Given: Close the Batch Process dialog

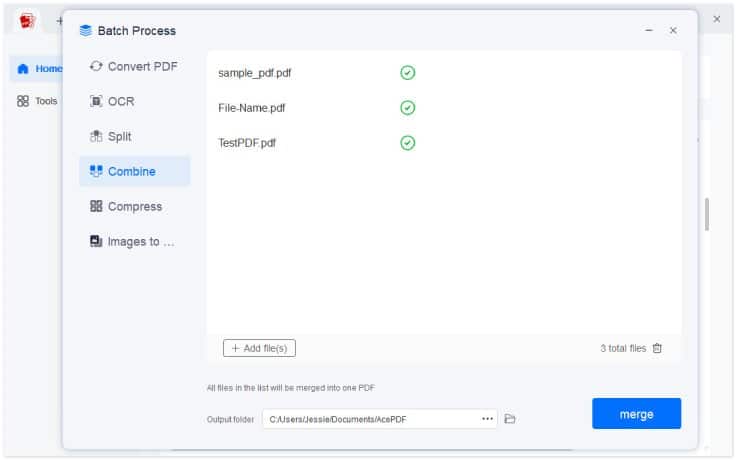Looking at the screenshot, I should pyautogui.click(x=673, y=31).
